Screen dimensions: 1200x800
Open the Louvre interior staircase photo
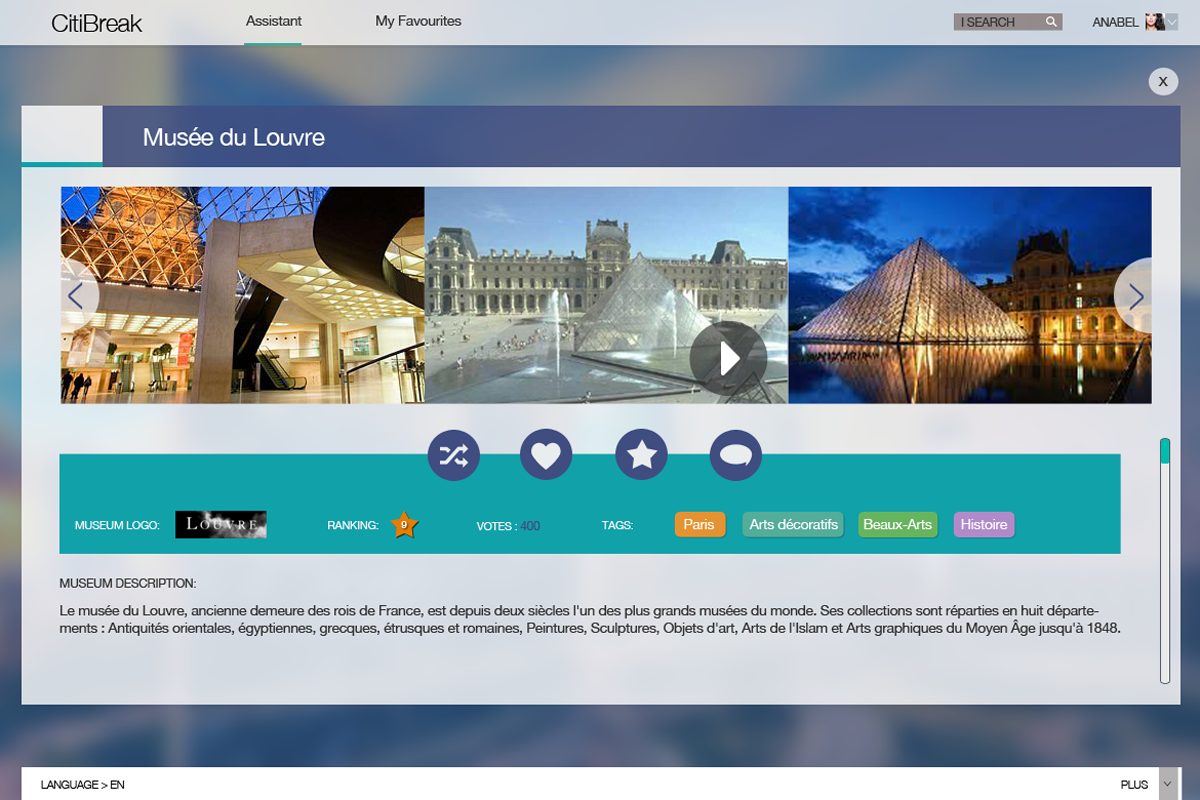pyautogui.click(x=243, y=295)
